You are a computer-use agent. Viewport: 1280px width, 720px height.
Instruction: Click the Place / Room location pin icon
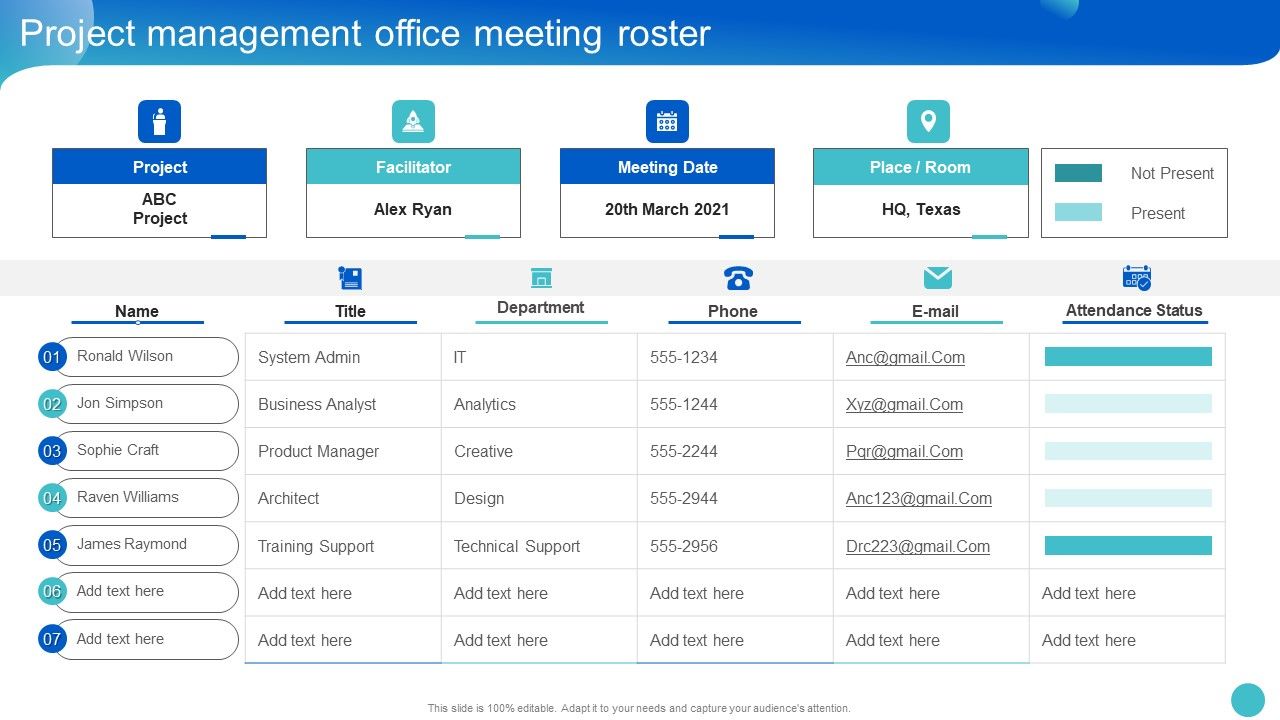928,122
